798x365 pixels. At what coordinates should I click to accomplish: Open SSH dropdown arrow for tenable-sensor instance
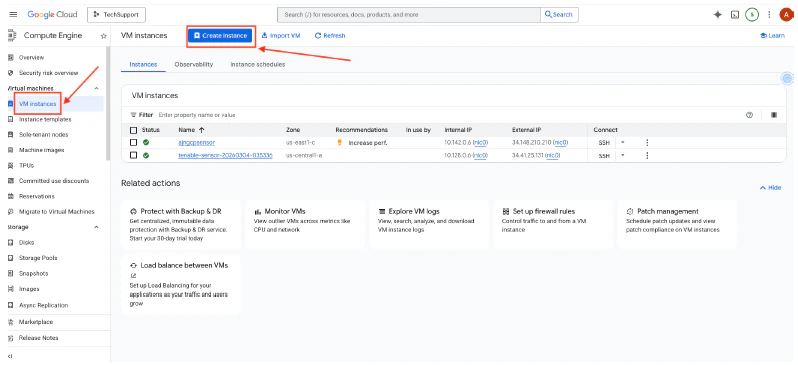(x=623, y=155)
